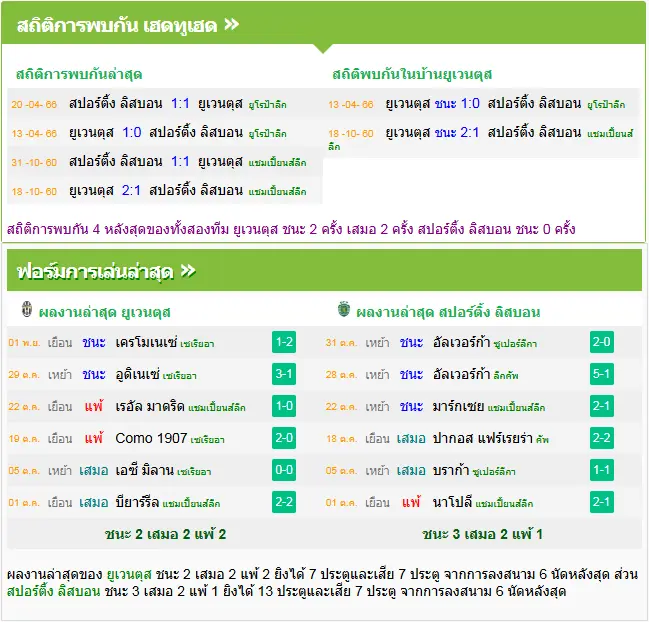Click the team name เรอัล มาดริด
This screenshot has width=649, height=622.
pyautogui.click(x=150, y=406)
